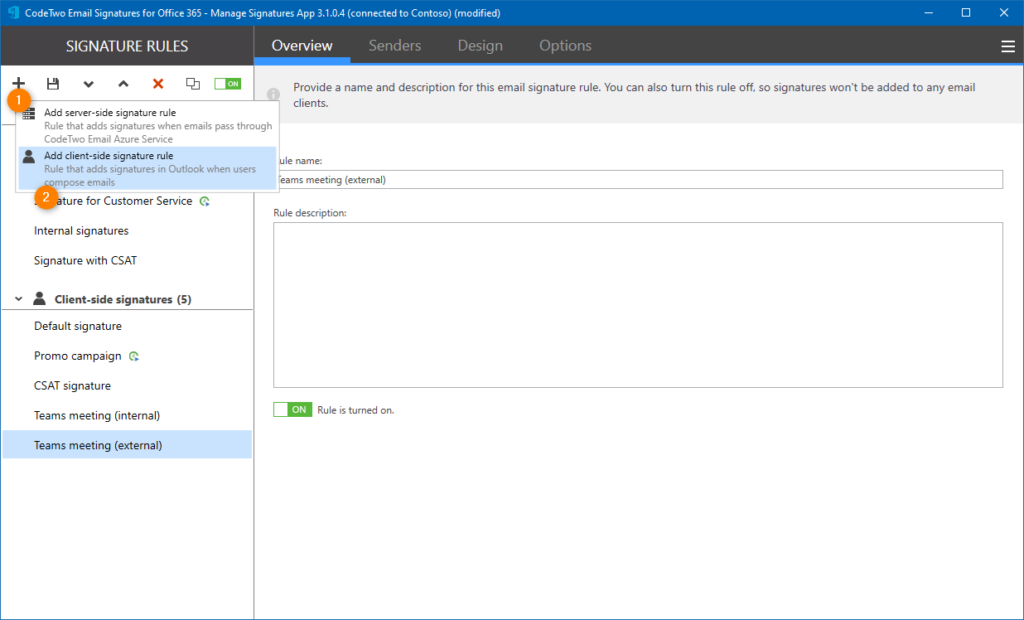Go to the Options tab
1024x620 pixels.
pyautogui.click(x=565, y=46)
